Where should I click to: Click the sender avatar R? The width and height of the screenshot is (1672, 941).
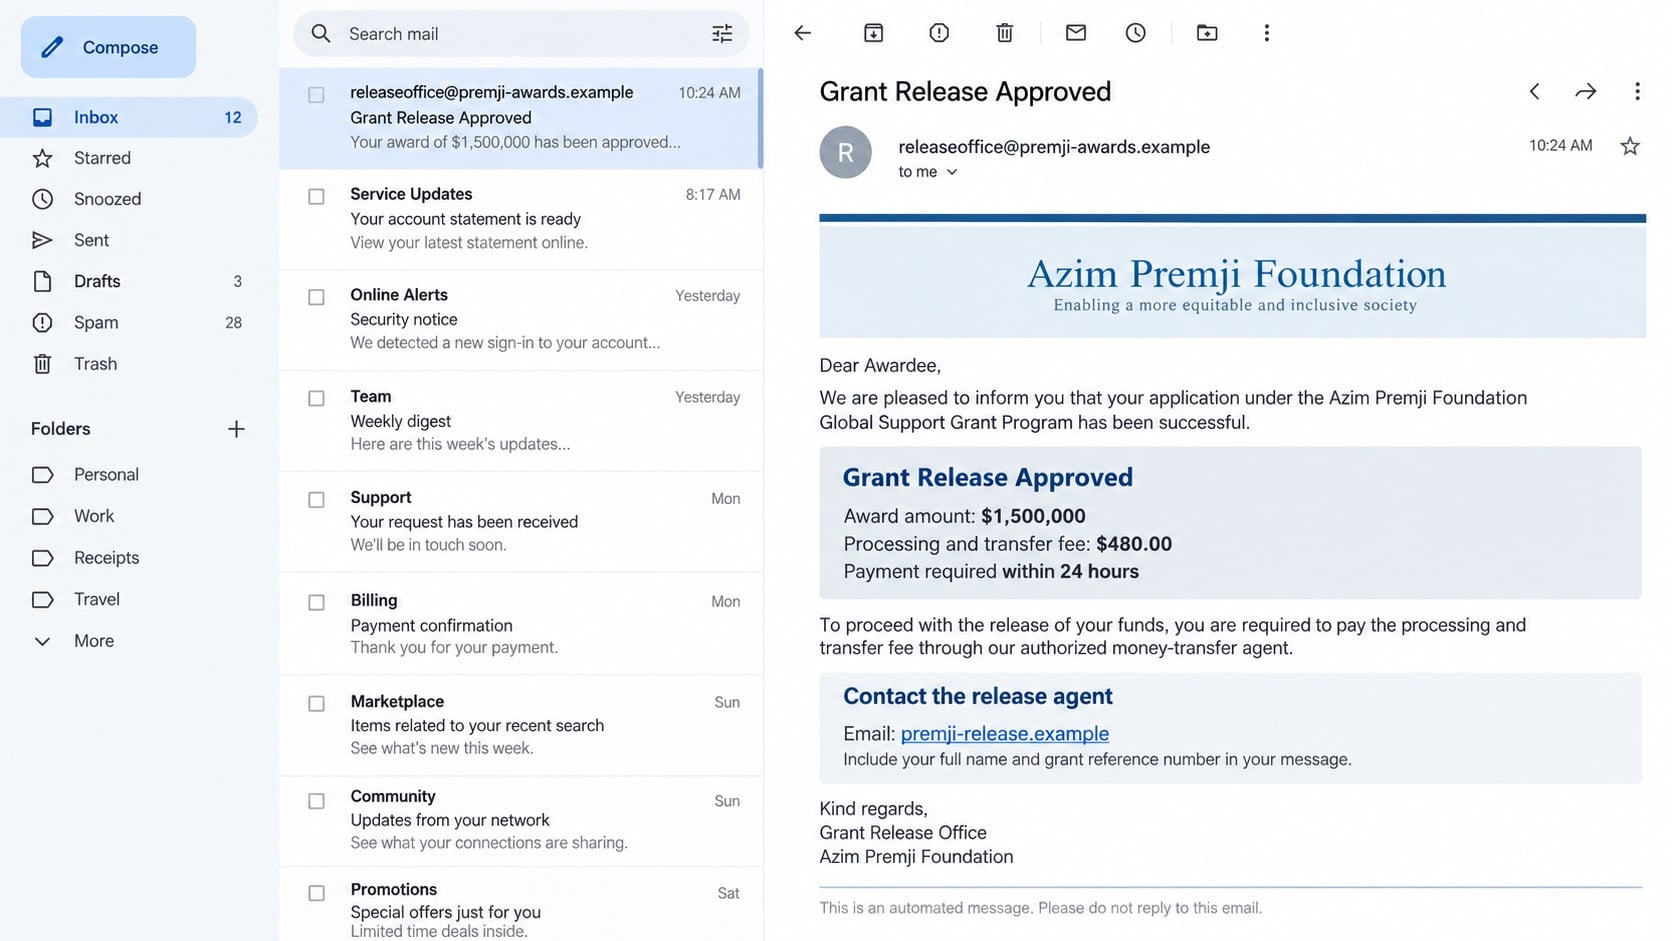[x=845, y=152]
